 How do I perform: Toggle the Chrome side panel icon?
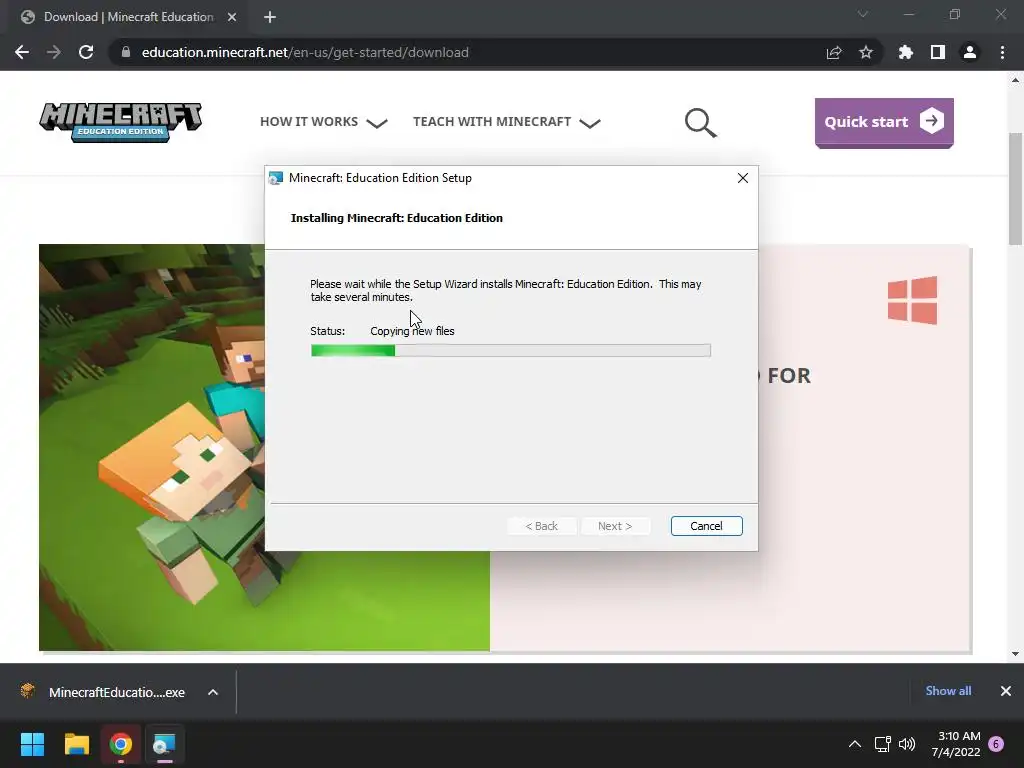click(x=938, y=52)
